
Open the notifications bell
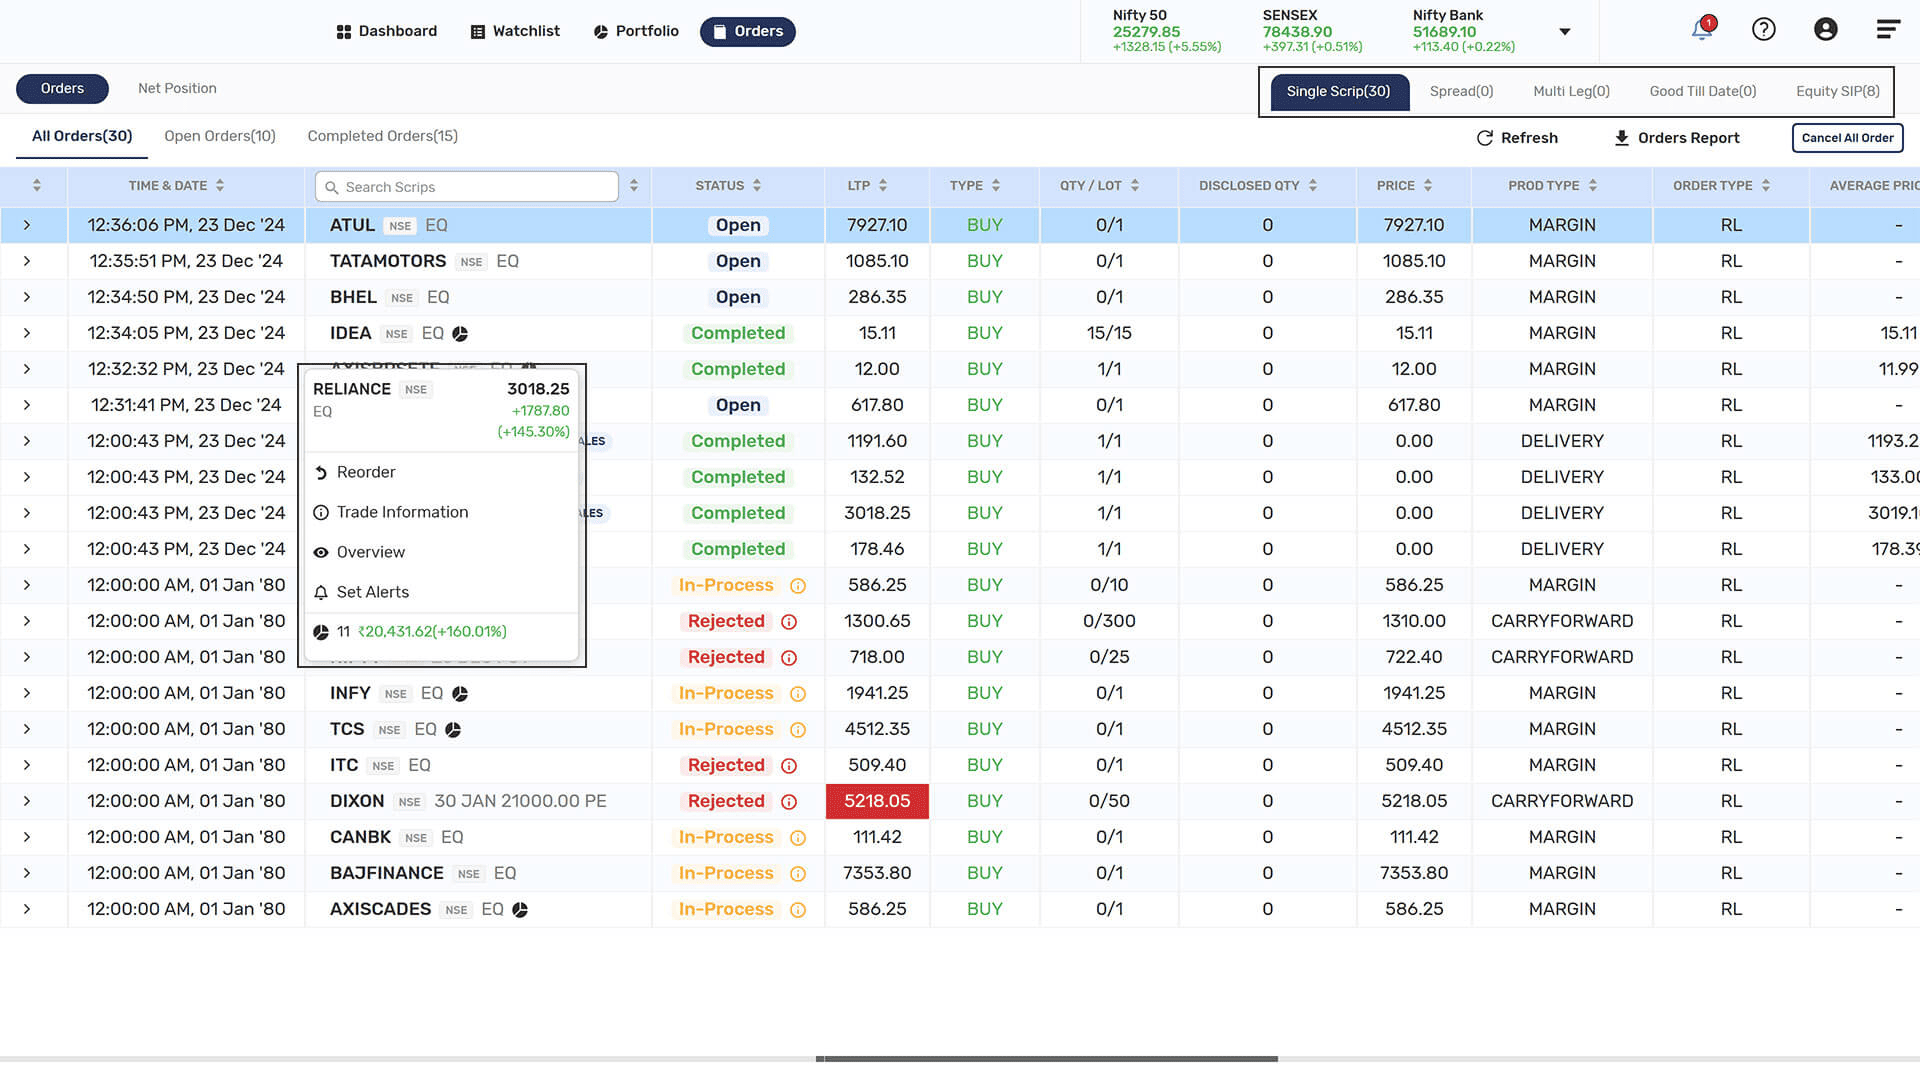click(1702, 29)
